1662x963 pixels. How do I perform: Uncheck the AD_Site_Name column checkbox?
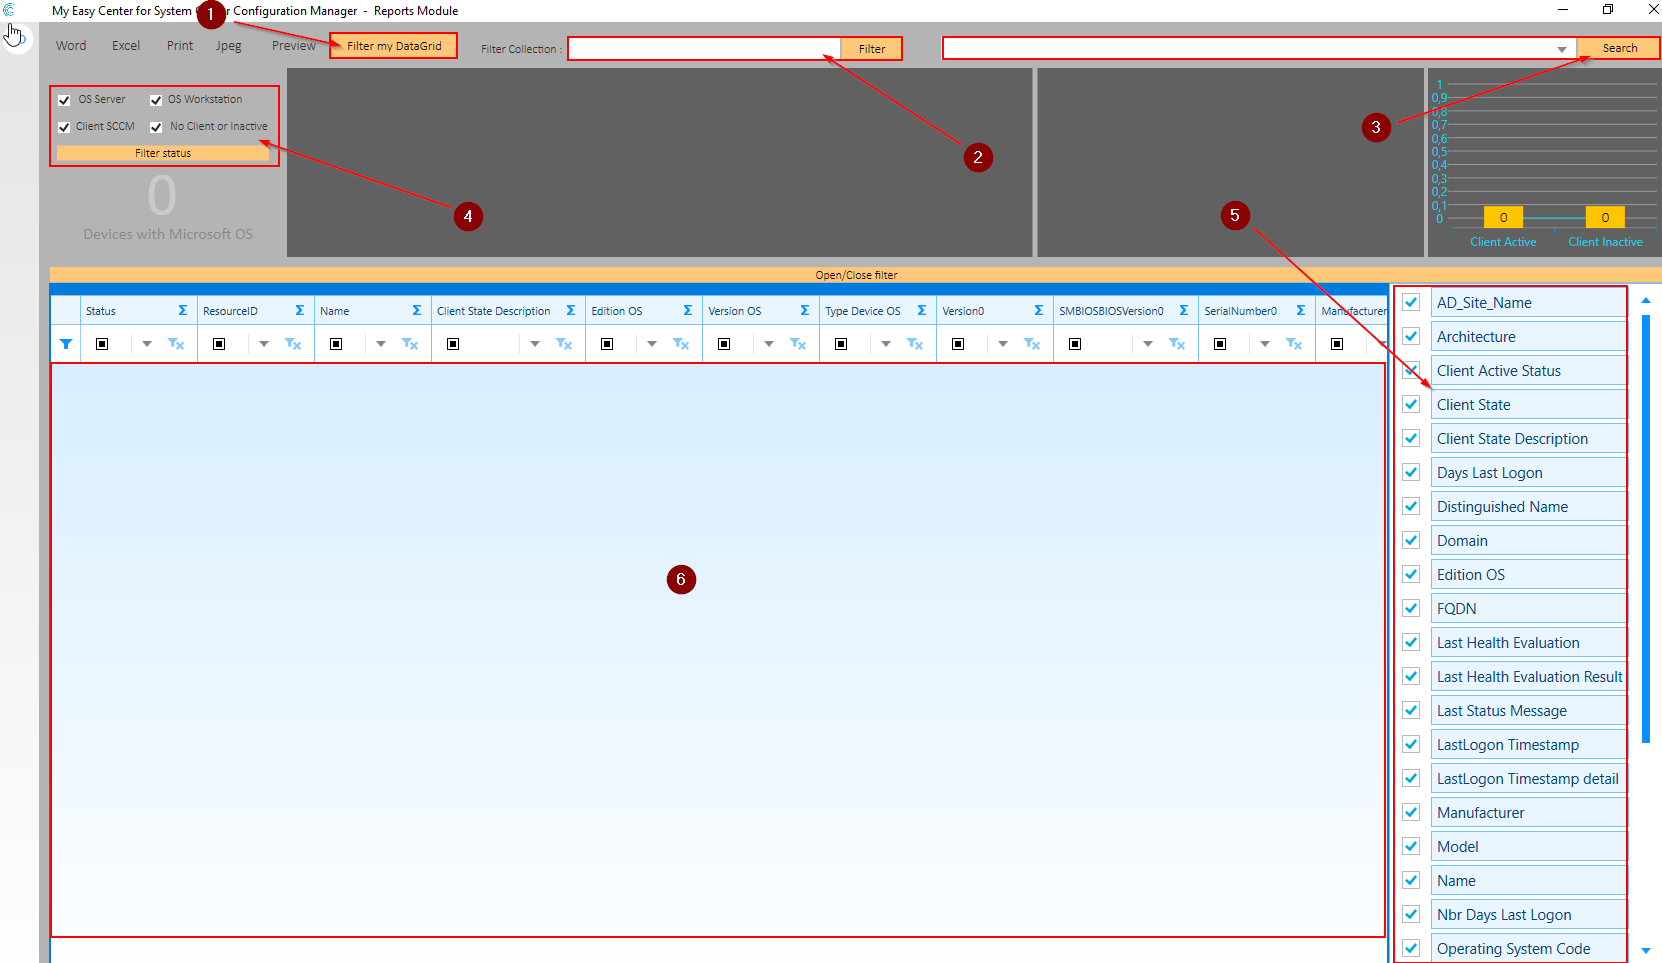tap(1411, 302)
